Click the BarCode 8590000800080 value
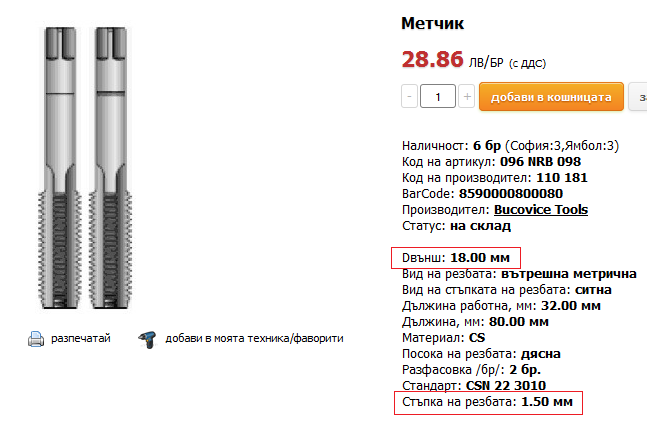The image size is (647, 422). pyautogui.click(x=510, y=193)
